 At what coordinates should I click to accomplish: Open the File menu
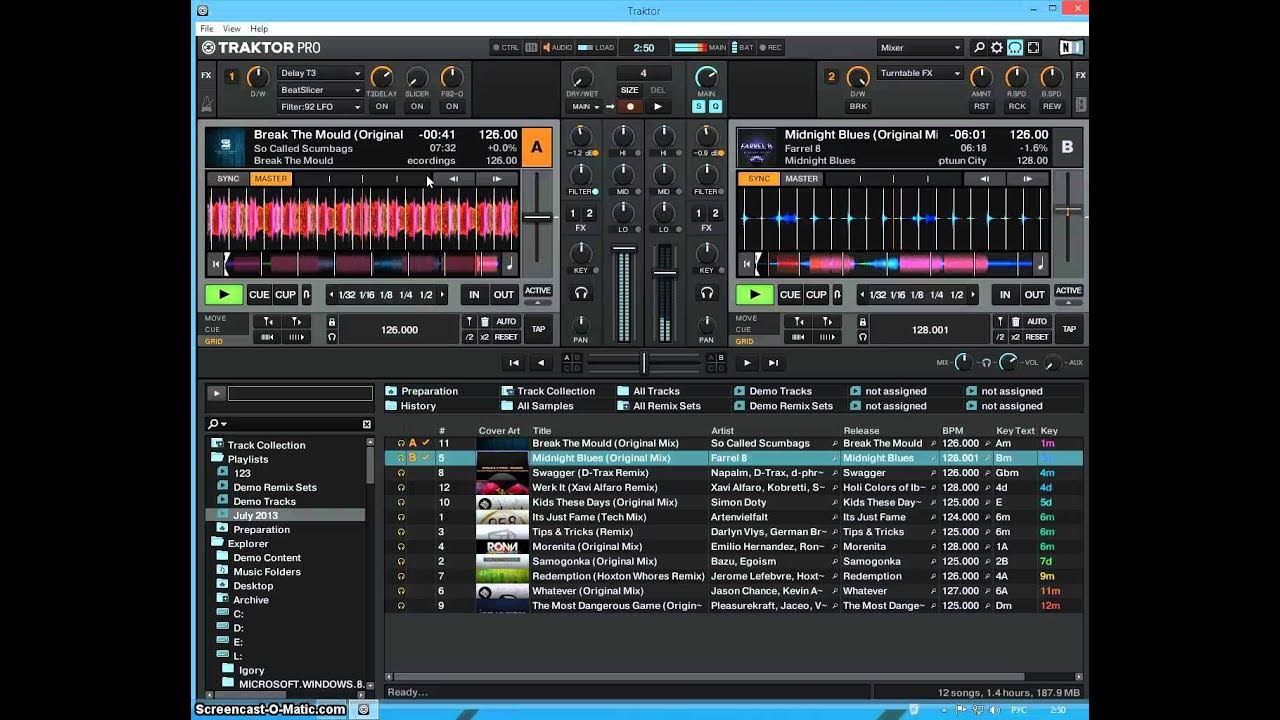pos(207,29)
